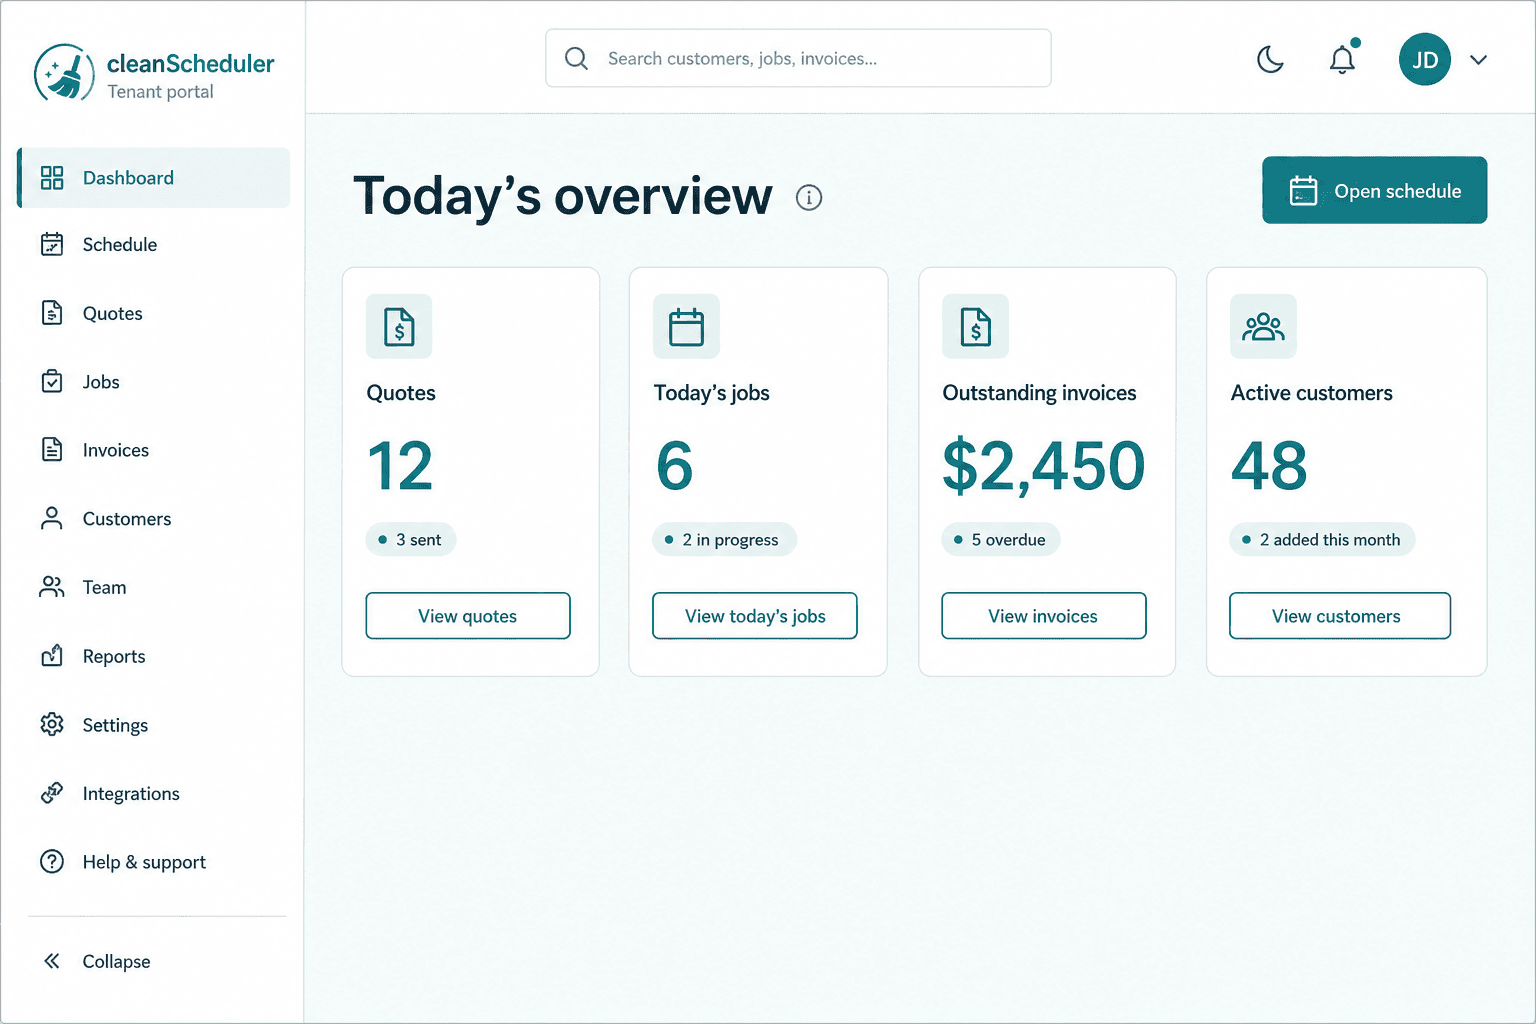Click the Dashboard grid icon in sidebar

[52, 178]
